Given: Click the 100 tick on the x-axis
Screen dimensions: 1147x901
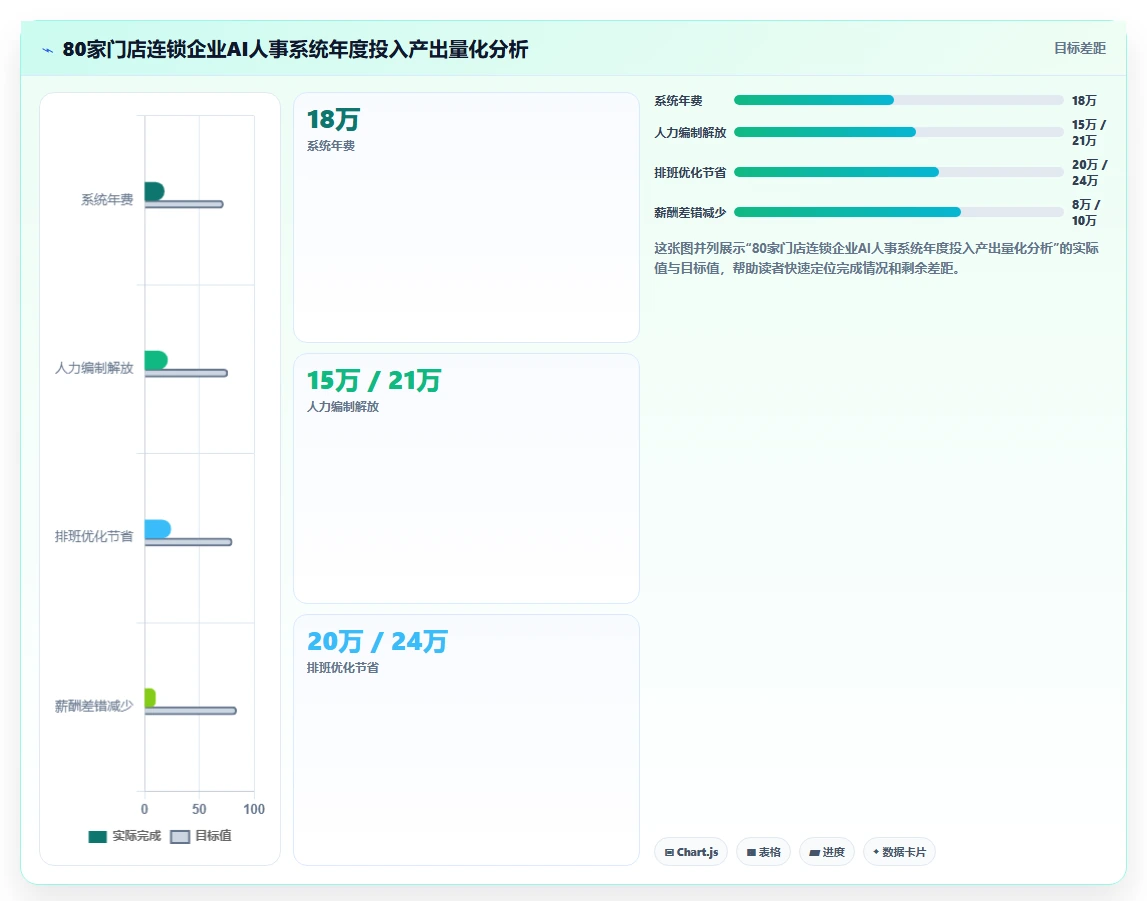Looking at the screenshot, I should [254, 810].
